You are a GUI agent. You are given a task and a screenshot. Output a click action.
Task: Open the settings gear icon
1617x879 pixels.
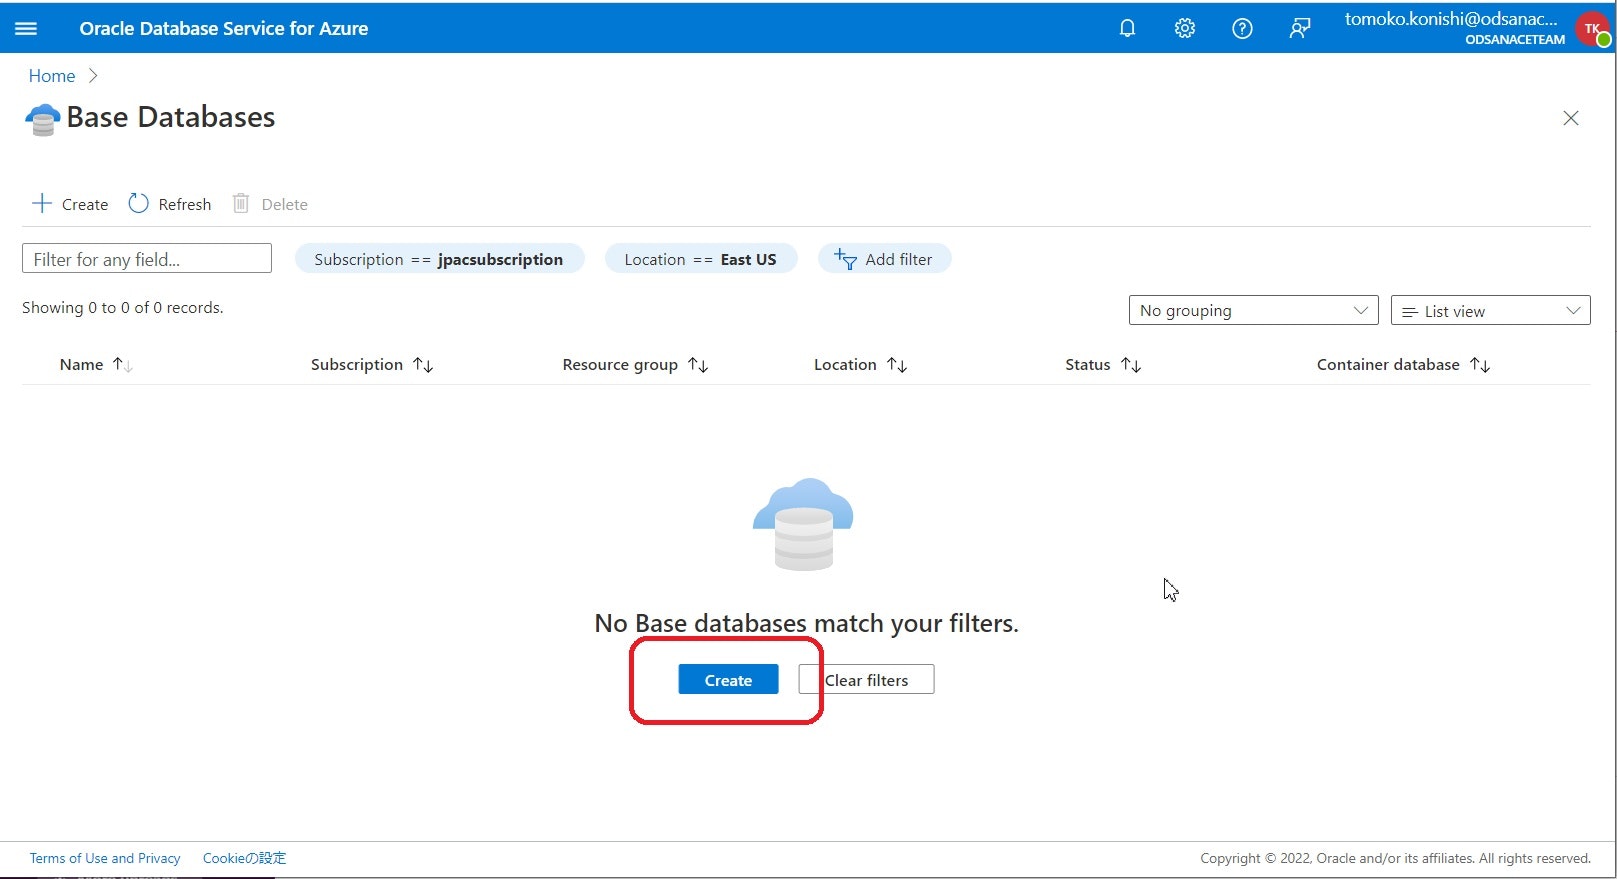point(1185,28)
